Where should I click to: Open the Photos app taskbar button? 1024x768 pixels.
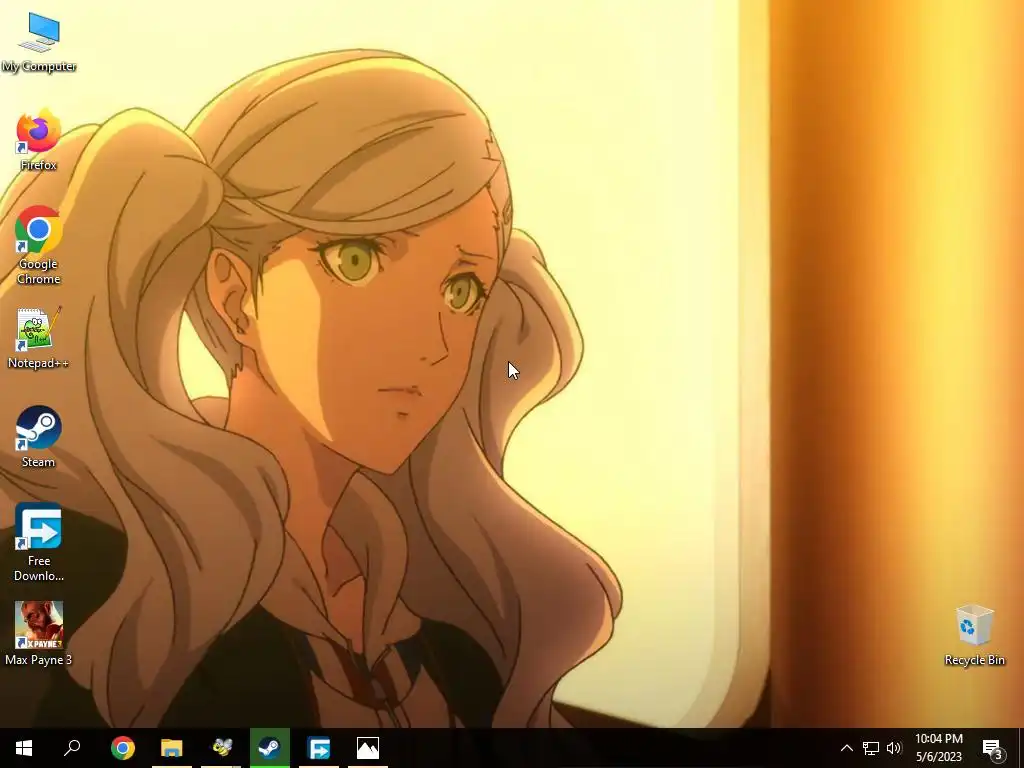[x=368, y=748]
